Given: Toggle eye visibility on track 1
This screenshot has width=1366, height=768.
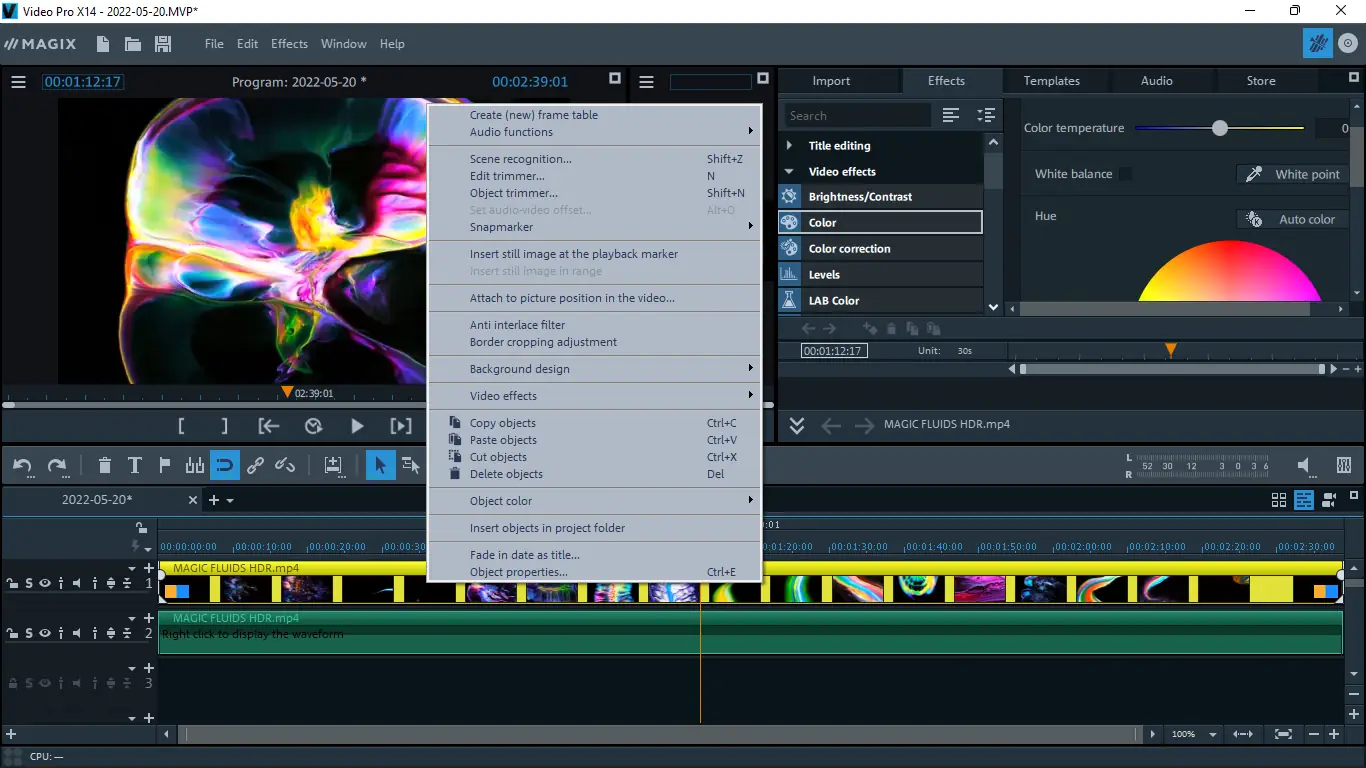Looking at the screenshot, I should click(x=45, y=583).
